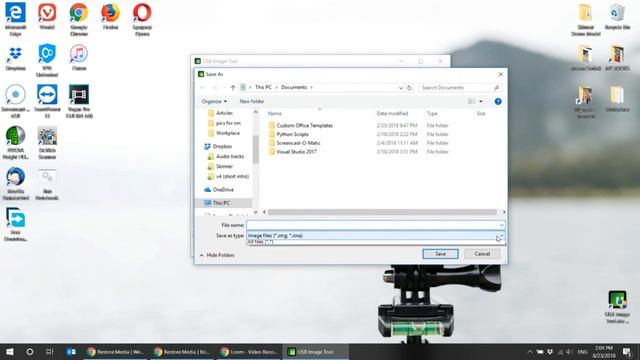Open Cortana search circle on taskbar

(x=30, y=351)
